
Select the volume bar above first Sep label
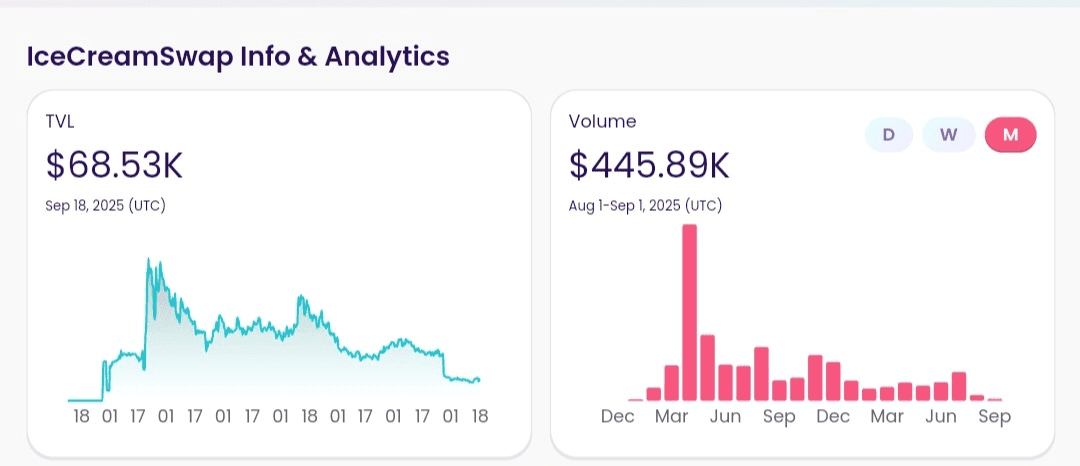click(x=779, y=389)
